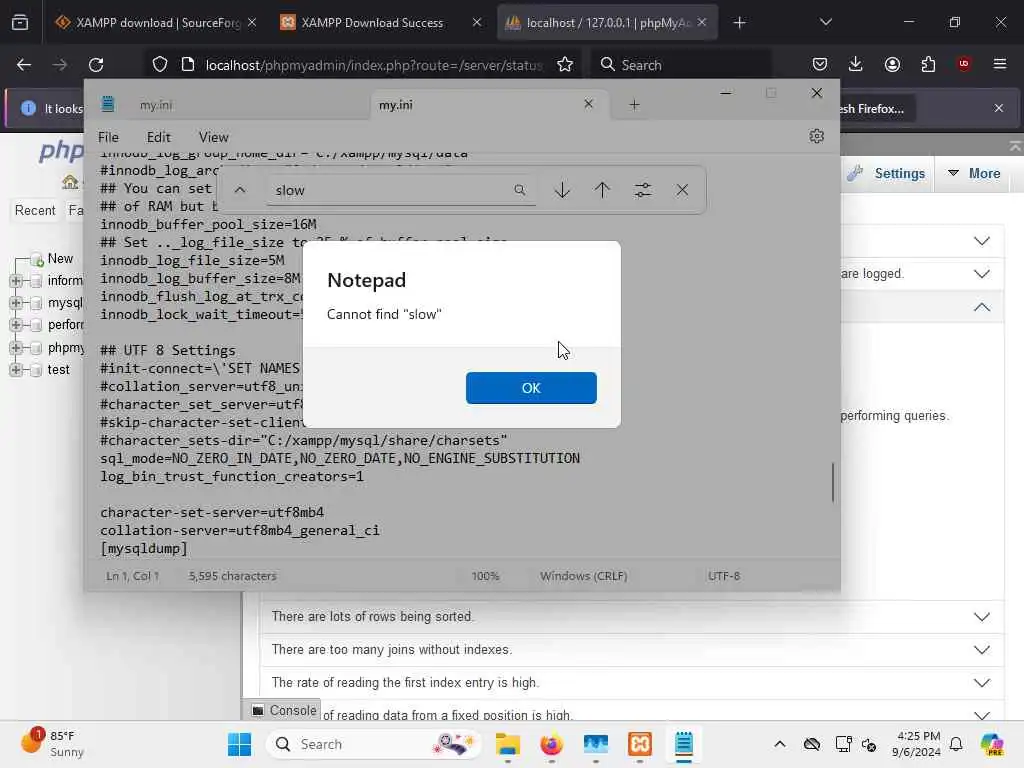This screenshot has height=768, width=1024.
Task: Add a new Notepad tab
Action: pos(634,104)
